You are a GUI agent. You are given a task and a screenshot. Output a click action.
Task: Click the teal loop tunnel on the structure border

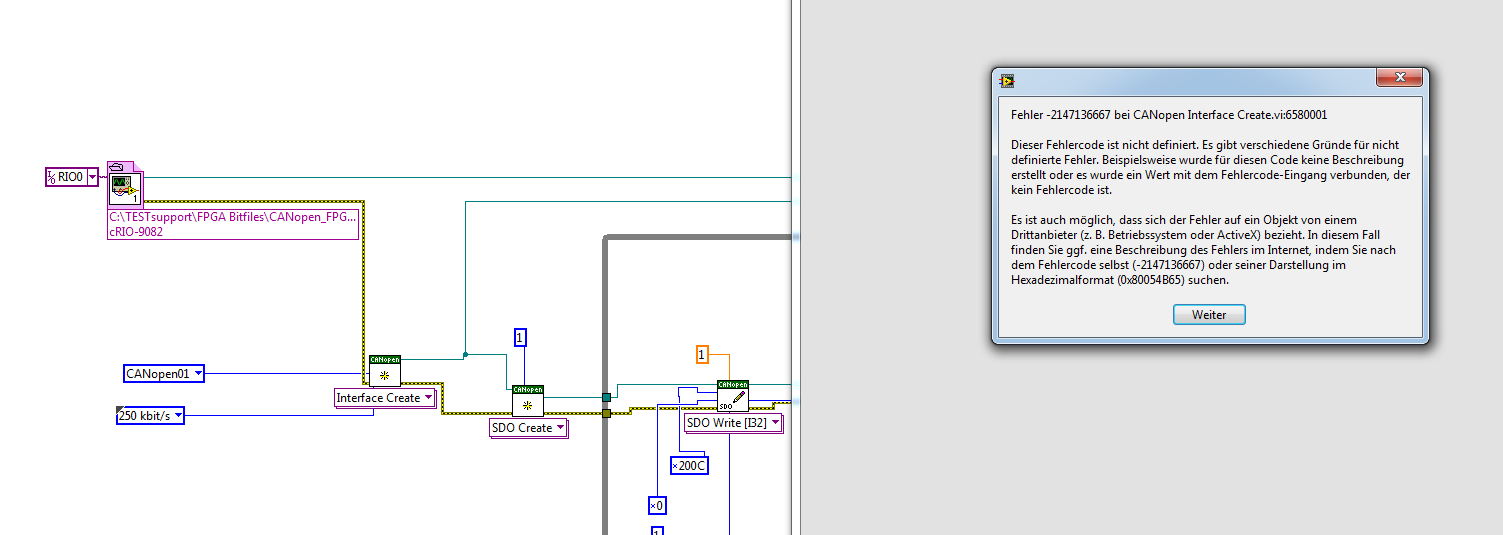606,397
